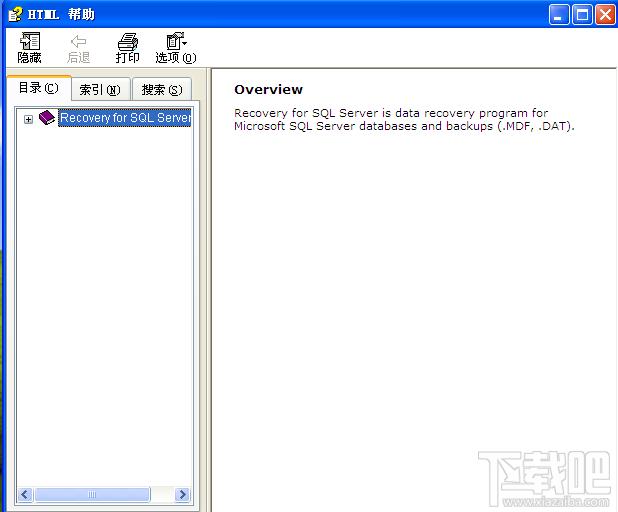The width and height of the screenshot is (618, 512).
Task: Minimize the HTML Help window
Action: [x=559, y=15]
